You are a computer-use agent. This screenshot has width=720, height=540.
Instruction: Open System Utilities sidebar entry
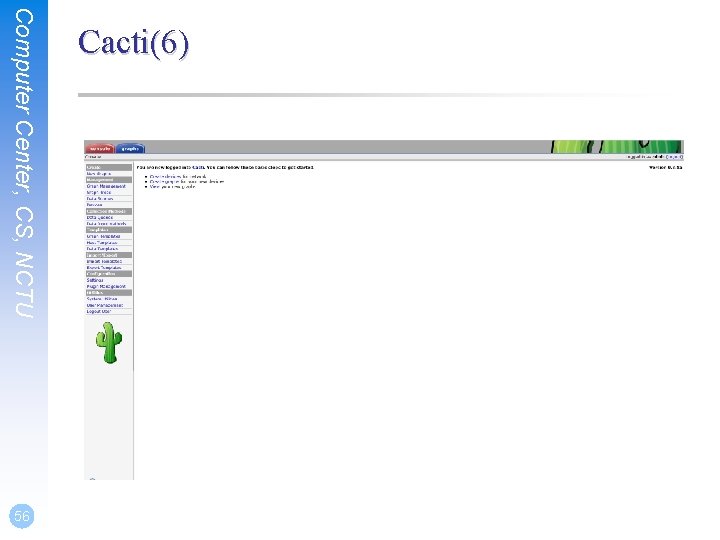click(x=102, y=299)
